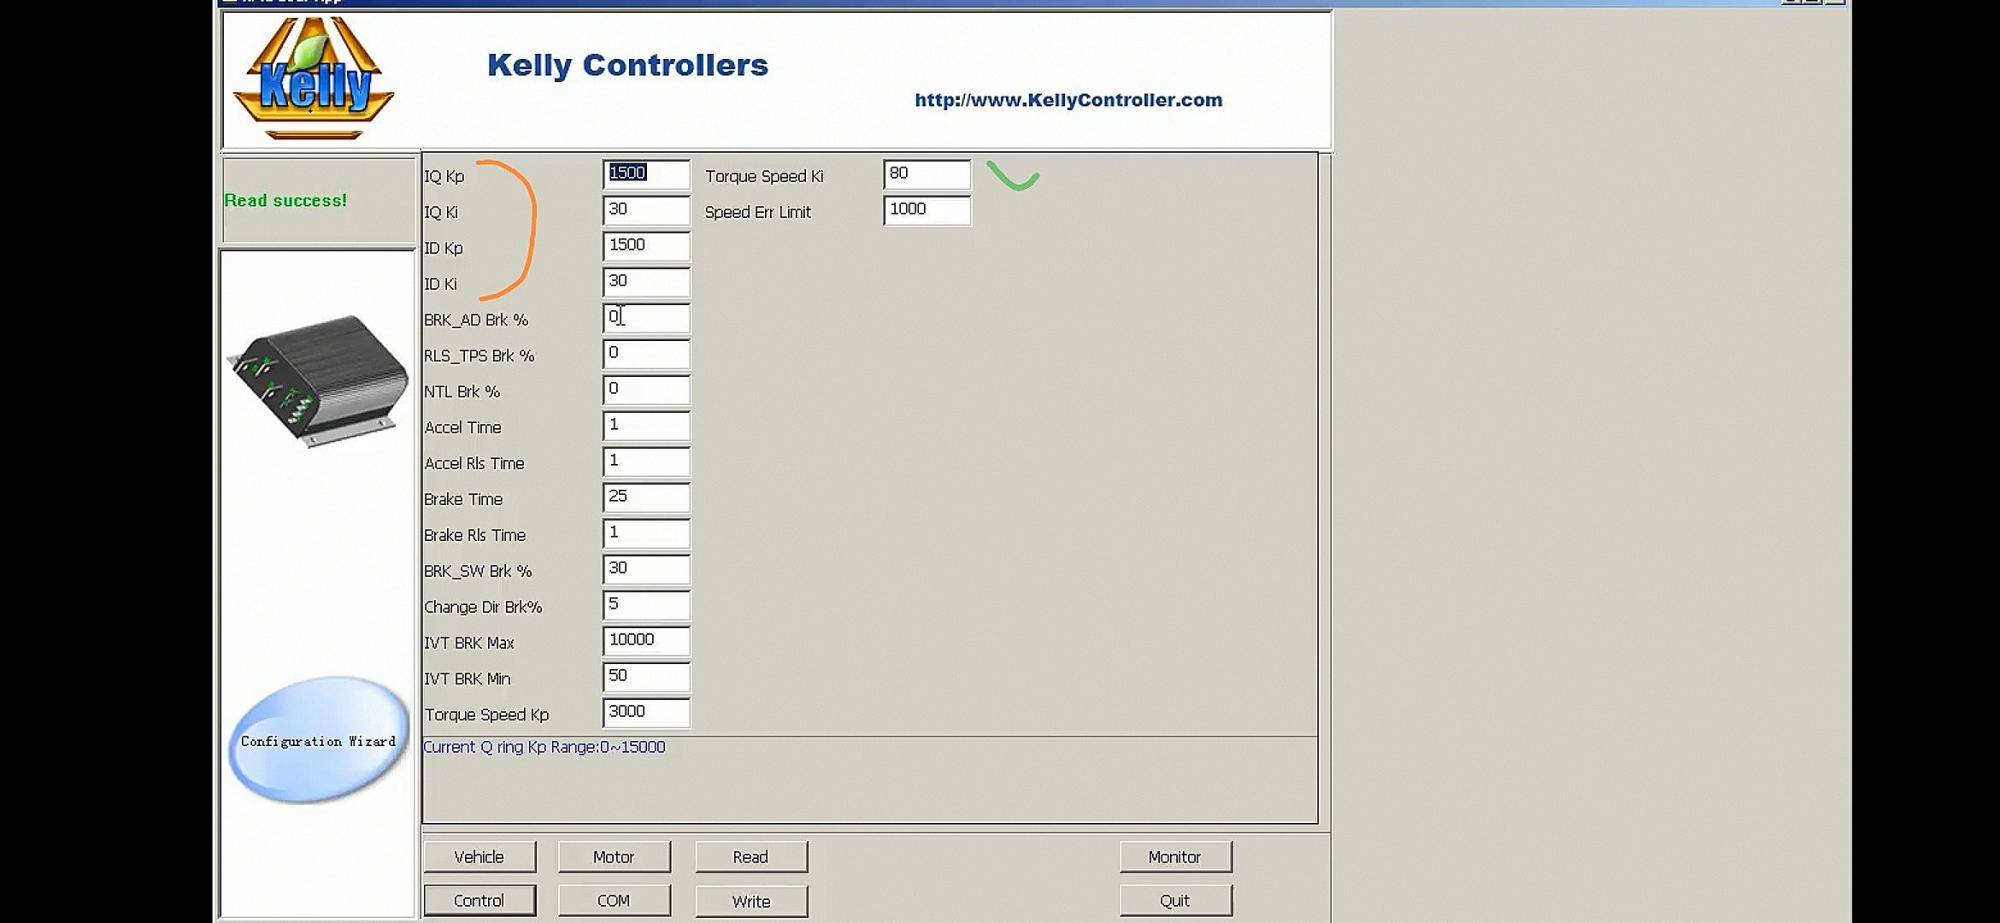Quit the Kelly configuration application
Image resolution: width=2000 pixels, height=923 pixels.
point(1175,901)
